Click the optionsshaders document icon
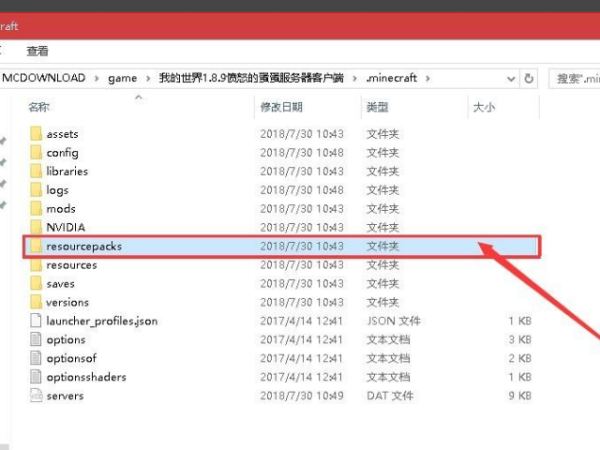The height and width of the screenshot is (450, 600). click(36, 377)
